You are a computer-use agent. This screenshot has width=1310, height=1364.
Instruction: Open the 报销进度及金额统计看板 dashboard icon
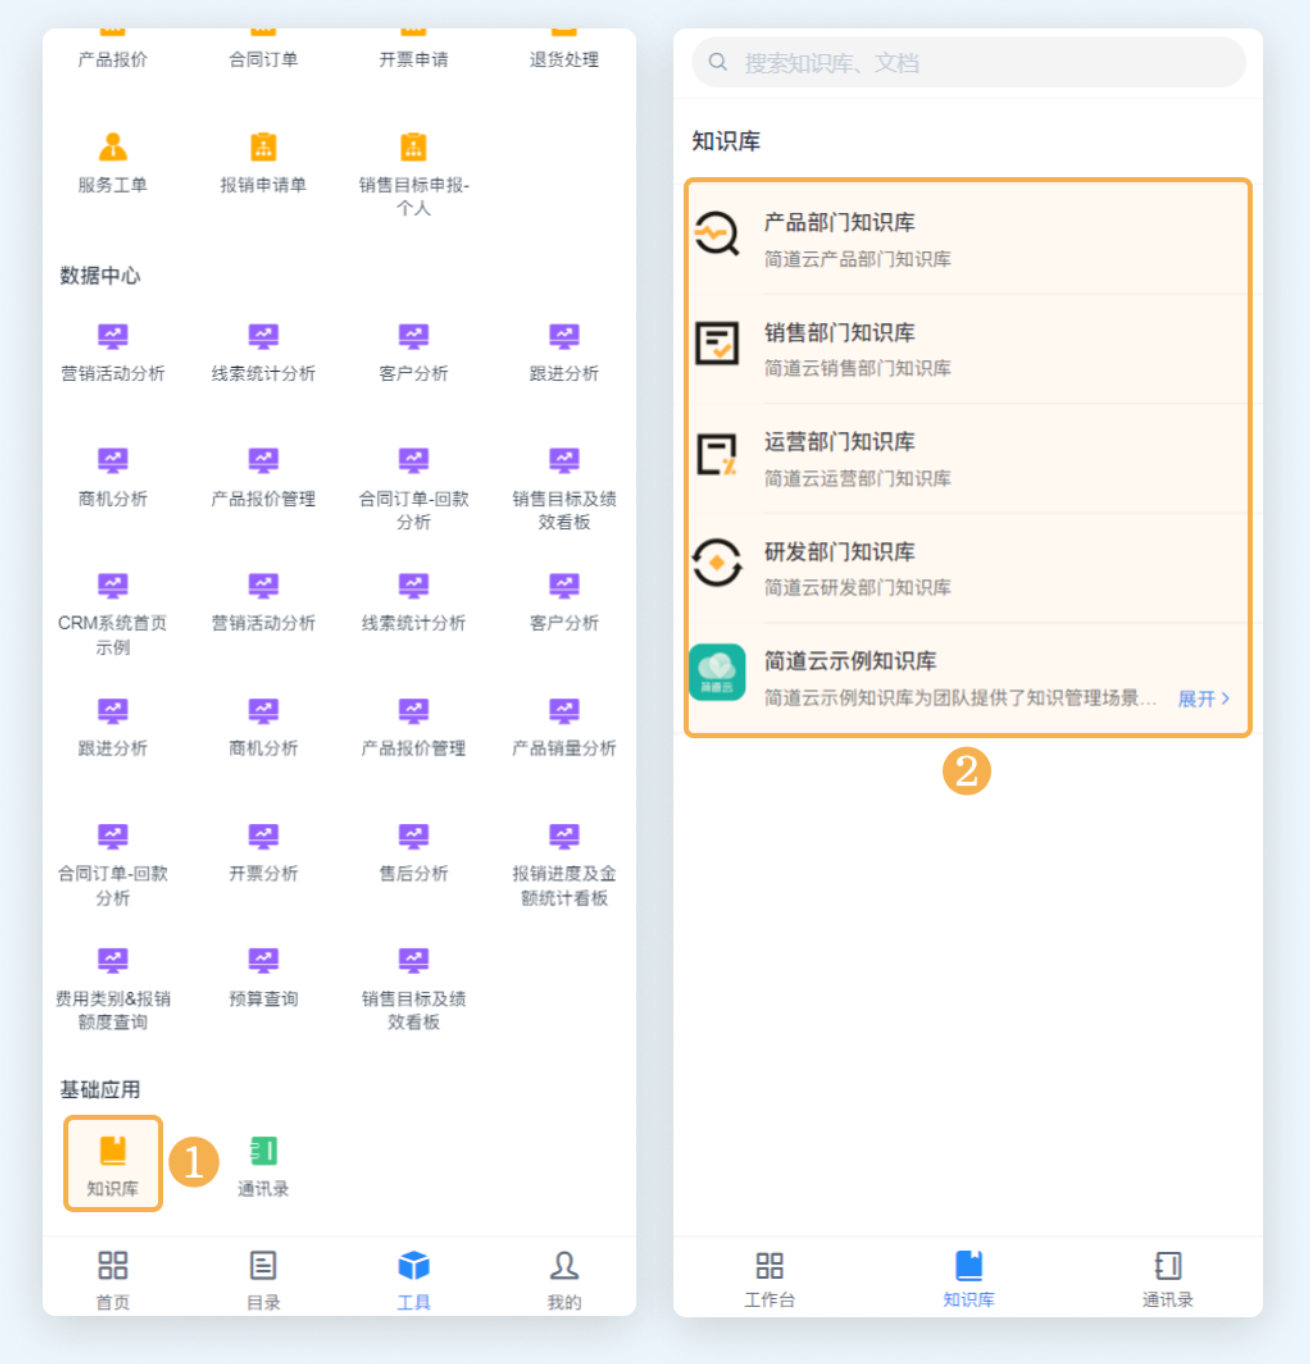(564, 835)
